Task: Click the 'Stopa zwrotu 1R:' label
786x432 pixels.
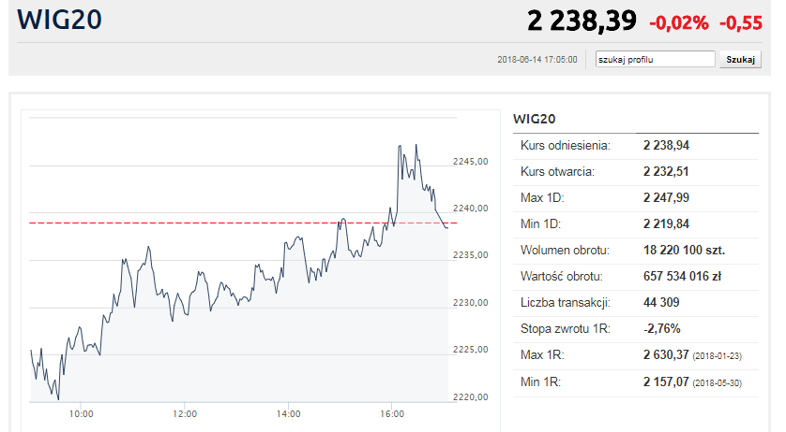Action: click(x=565, y=329)
